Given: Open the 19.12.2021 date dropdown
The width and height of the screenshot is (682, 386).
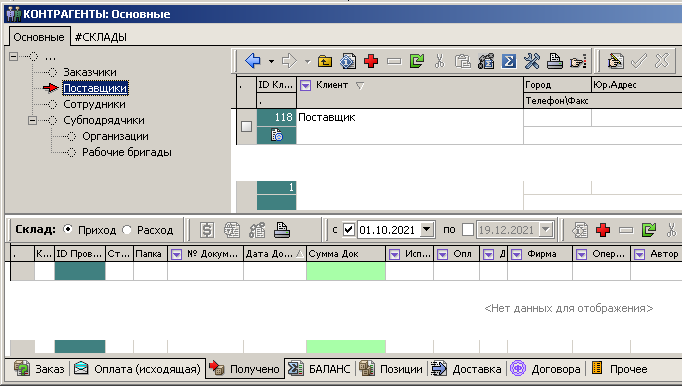Looking at the screenshot, I should 545,229.
